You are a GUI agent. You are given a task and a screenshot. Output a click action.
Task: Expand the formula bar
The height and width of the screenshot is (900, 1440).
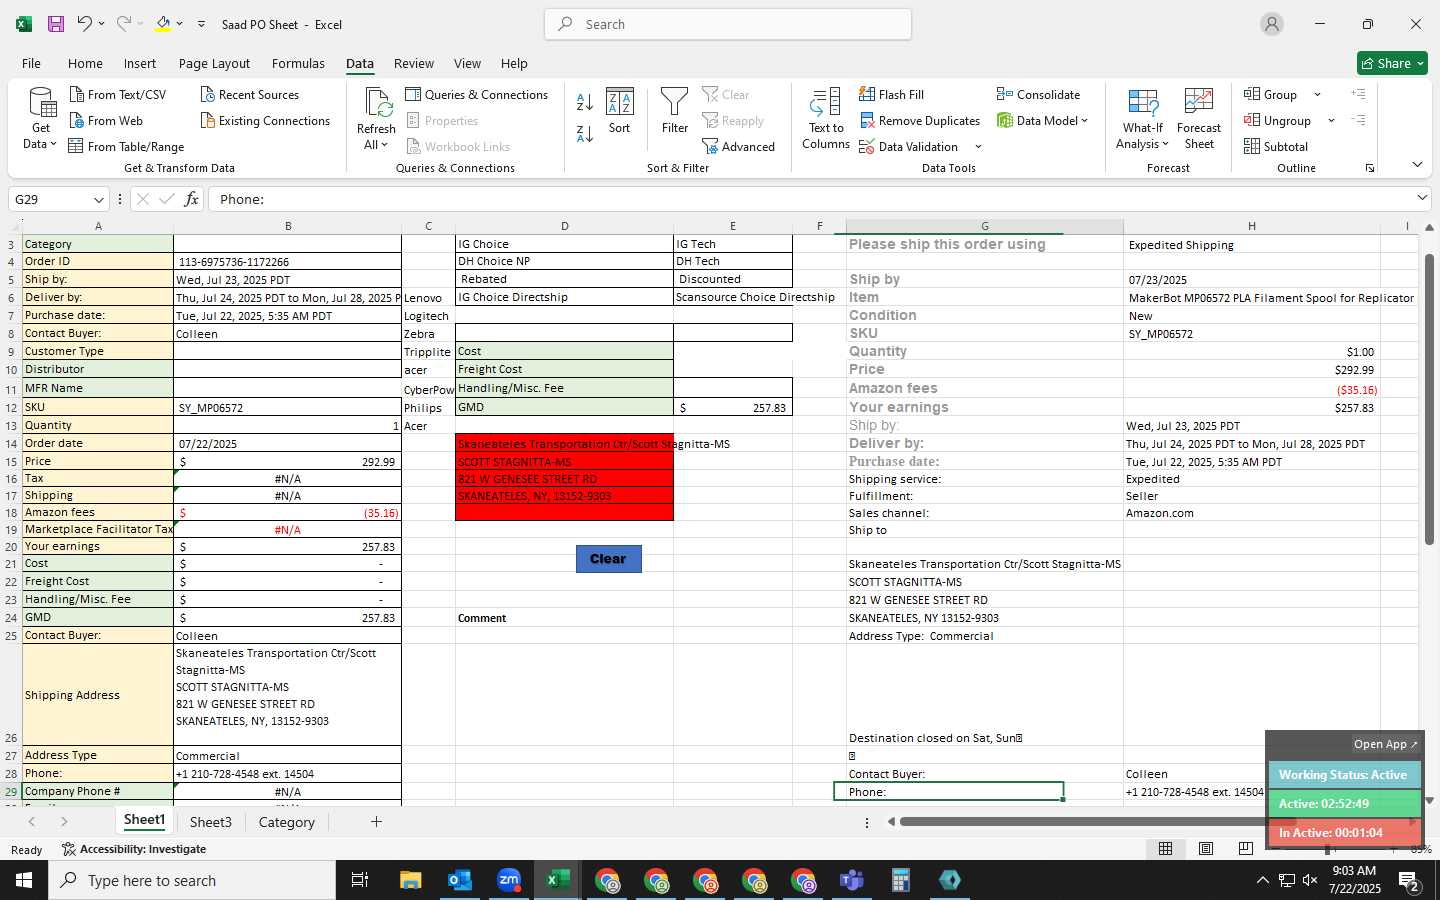(x=1422, y=198)
